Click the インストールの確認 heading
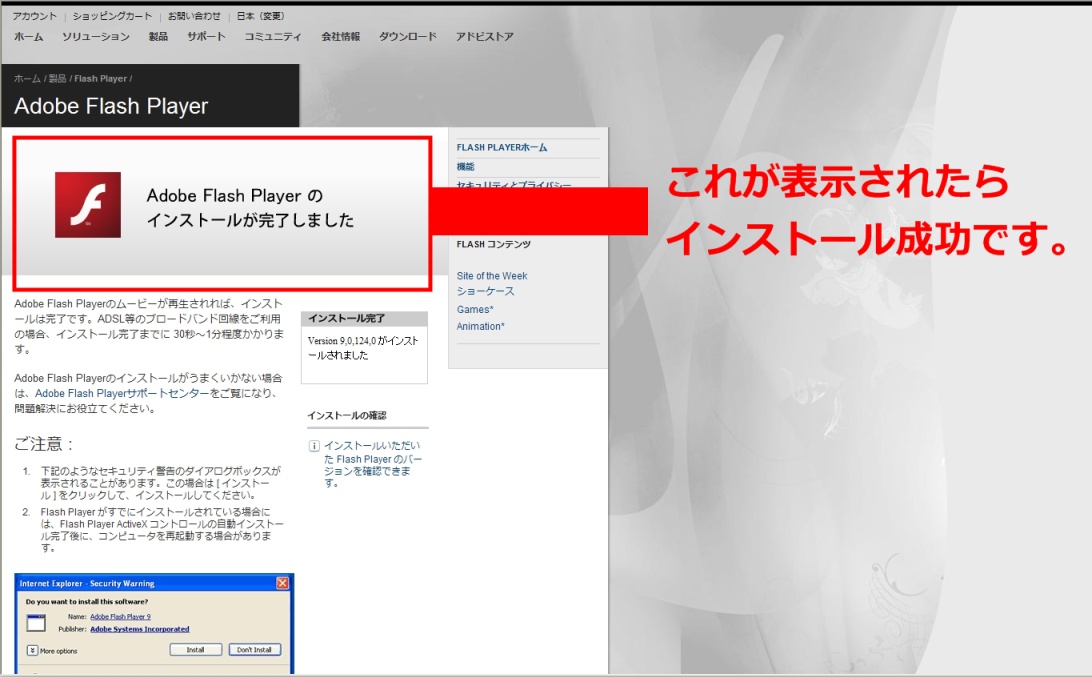This screenshot has height=678, width=1092. [x=347, y=416]
